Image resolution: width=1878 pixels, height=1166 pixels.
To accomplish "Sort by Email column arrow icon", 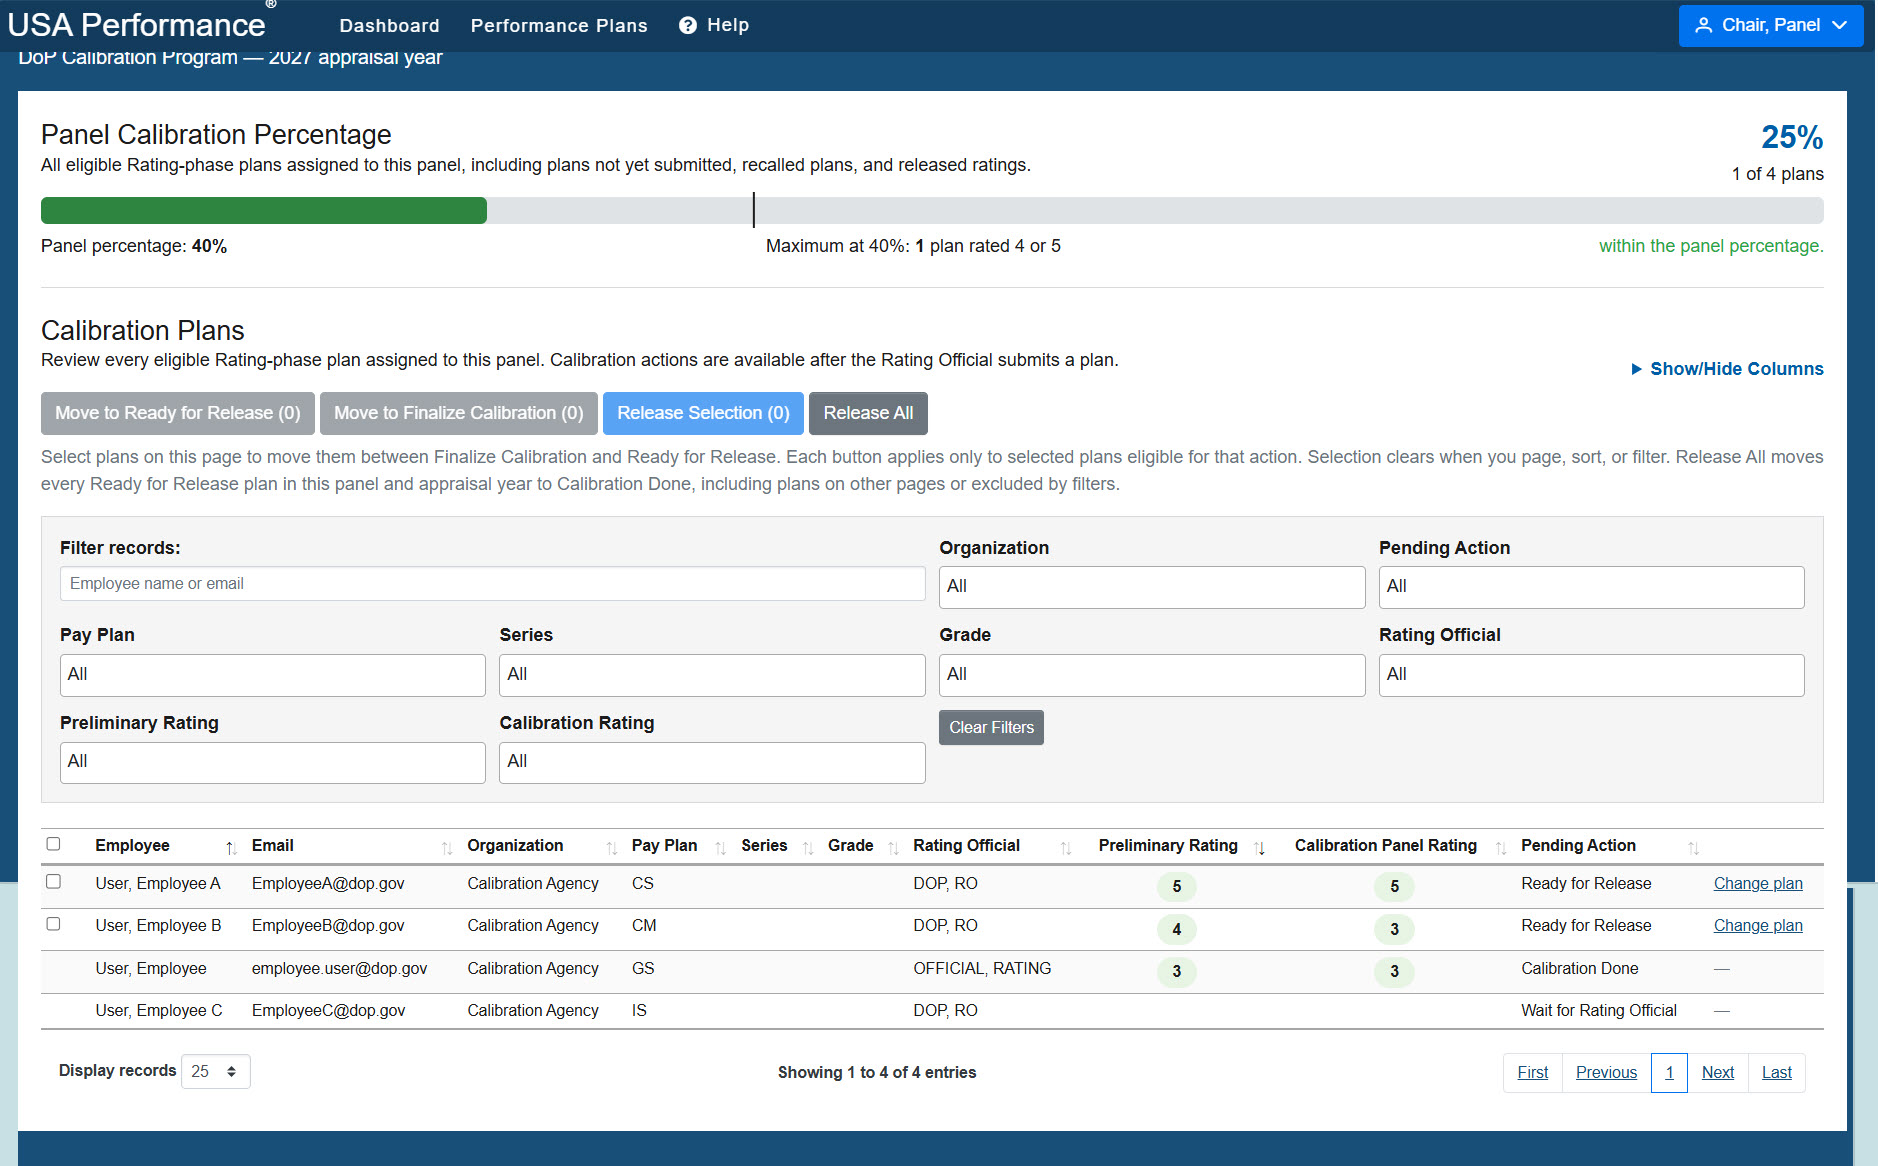I will 446,847.
